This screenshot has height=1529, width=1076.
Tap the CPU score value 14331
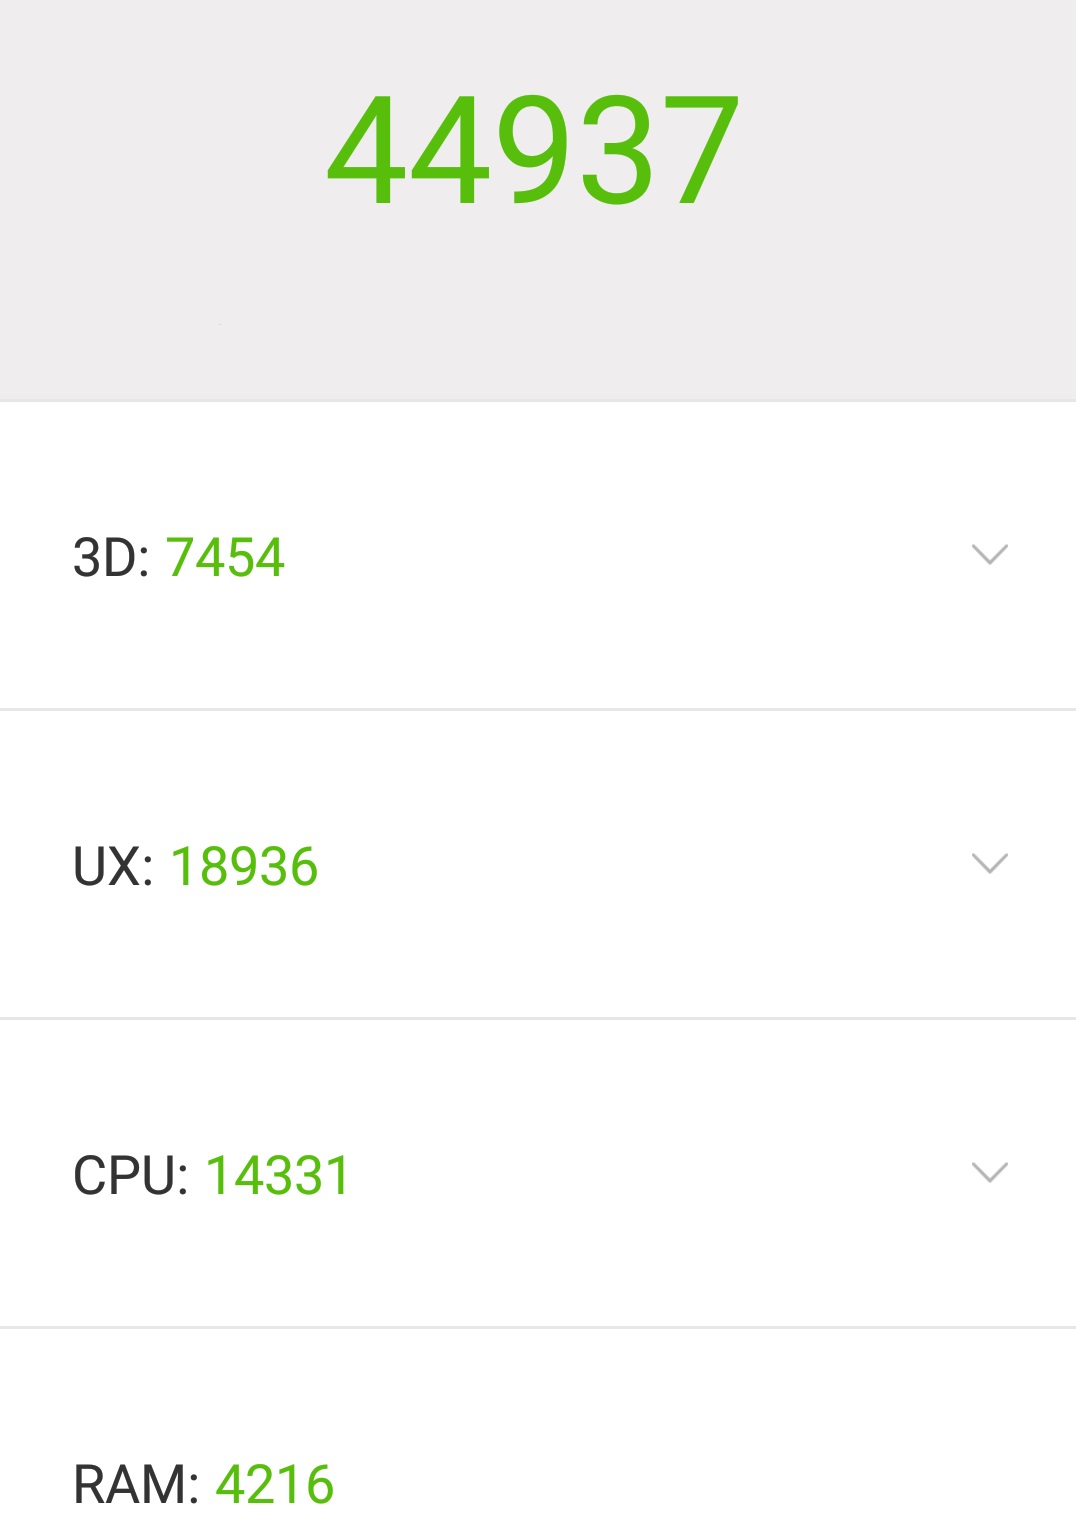click(278, 1175)
